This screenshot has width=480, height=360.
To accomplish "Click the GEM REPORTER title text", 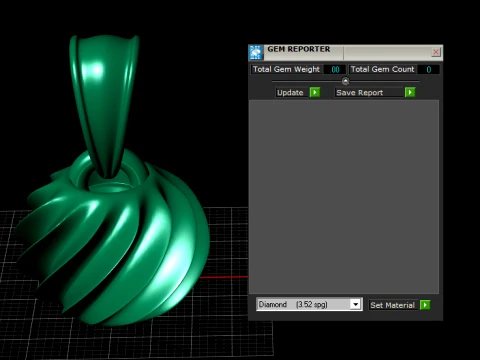I will [x=299, y=49].
